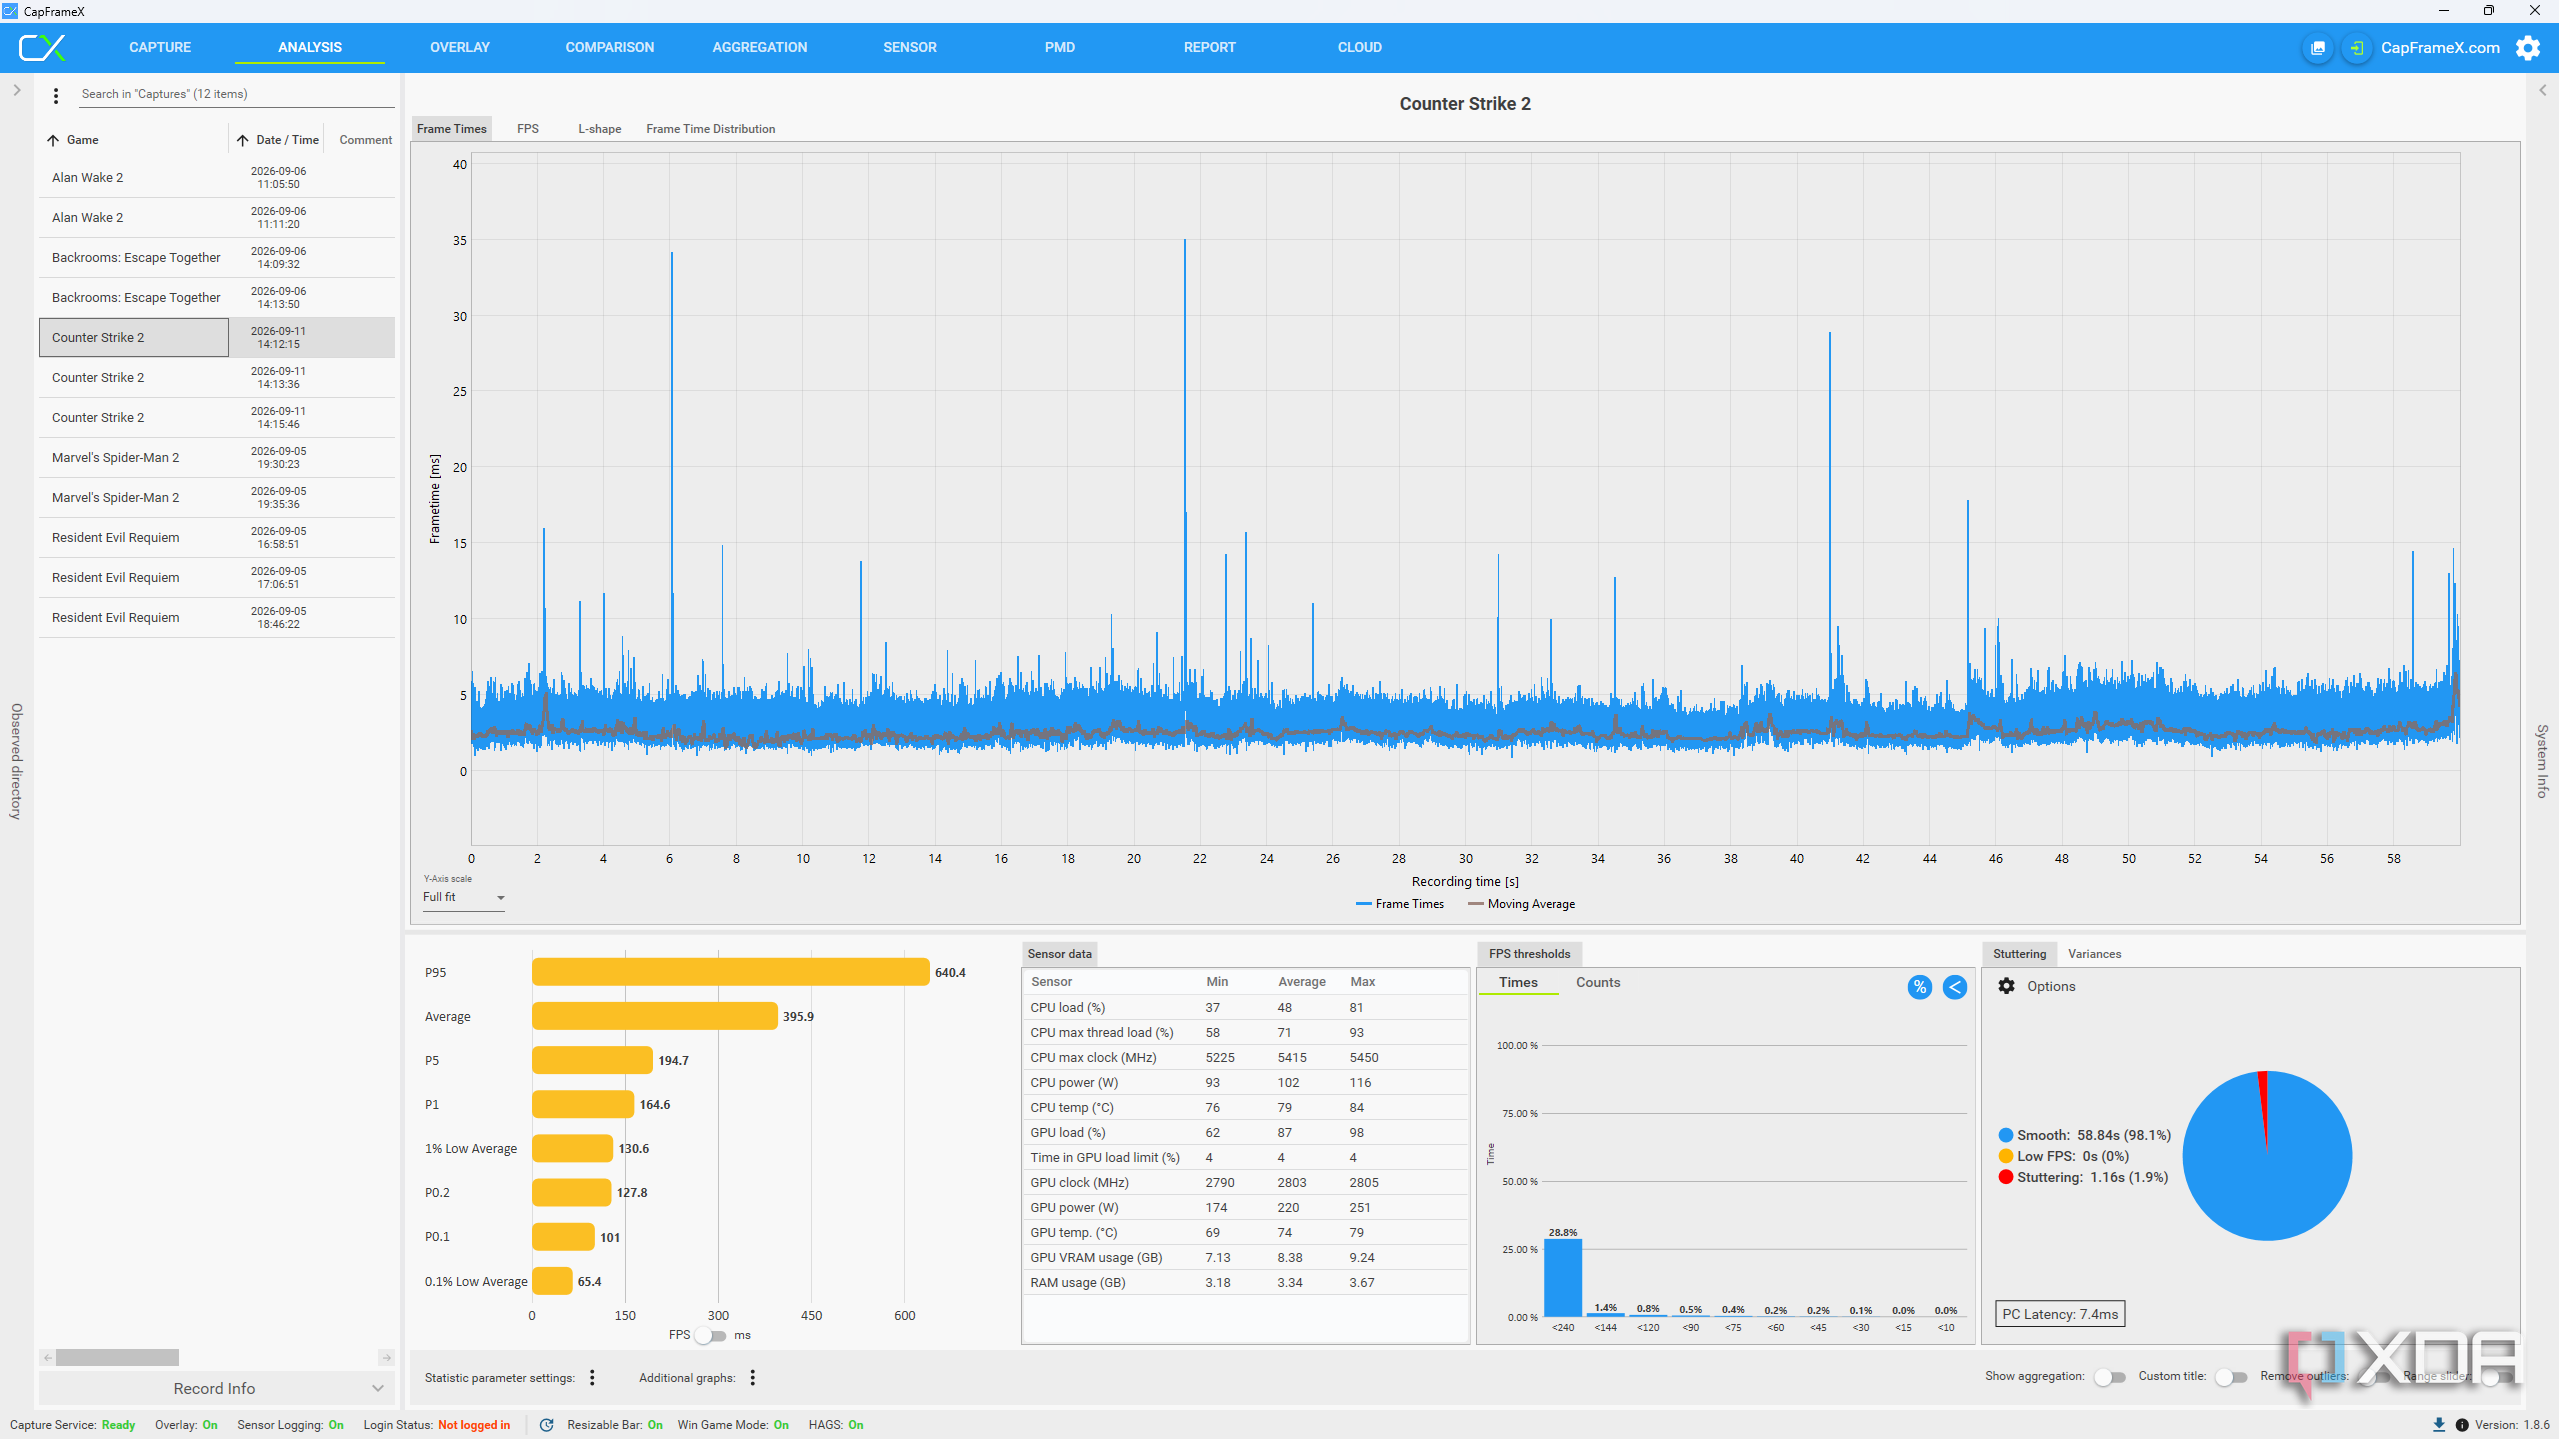The height and width of the screenshot is (1439, 2559).
Task: Open the Frame Time Distribution tab
Action: pyautogui.click(x=711, y=129)
